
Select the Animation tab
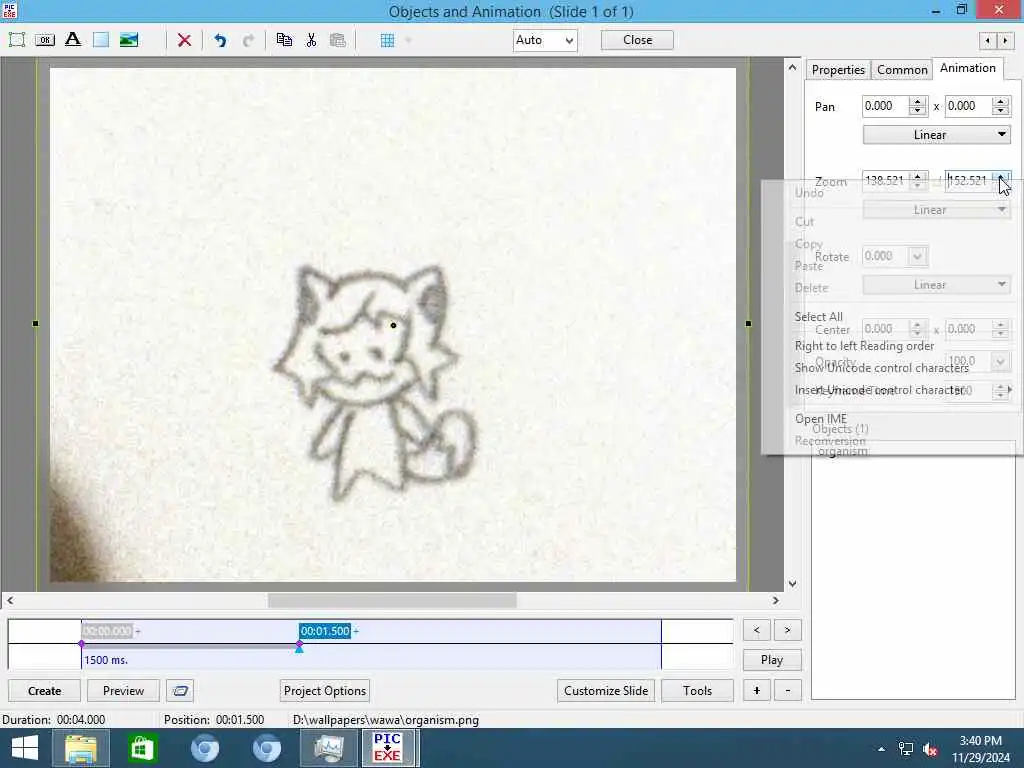(968, 68)
